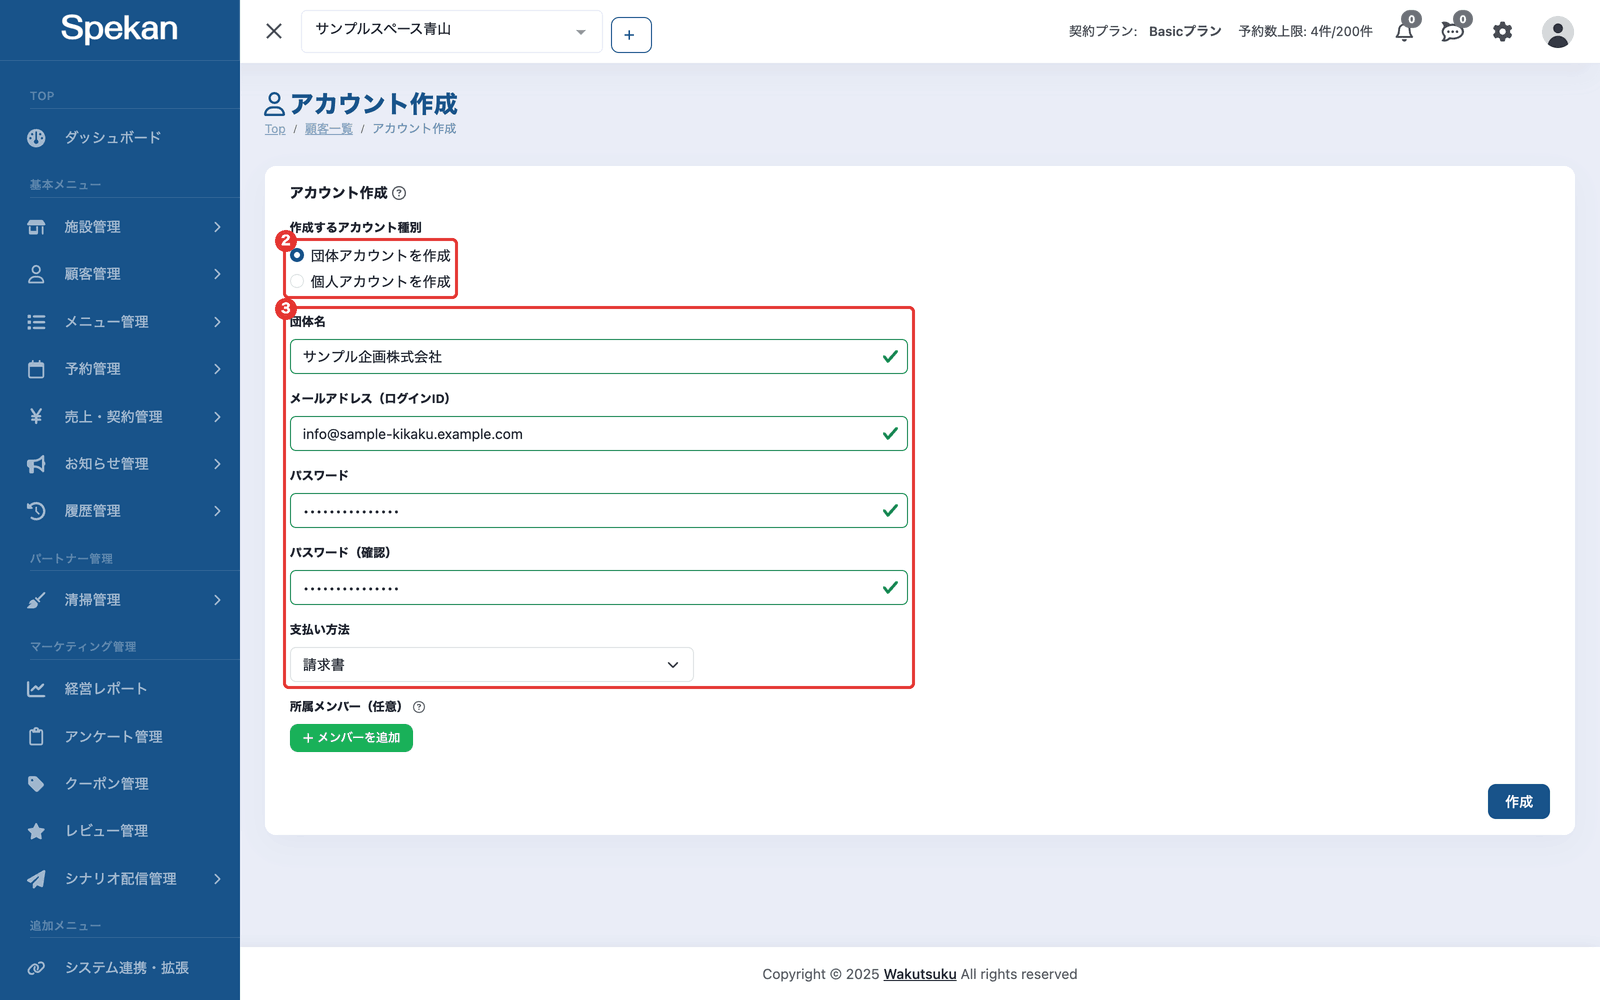Click the 清掃管理 broom icon
Image resolution: width=1600 pixels, height=1000 pixels.
tap(36, 600)
